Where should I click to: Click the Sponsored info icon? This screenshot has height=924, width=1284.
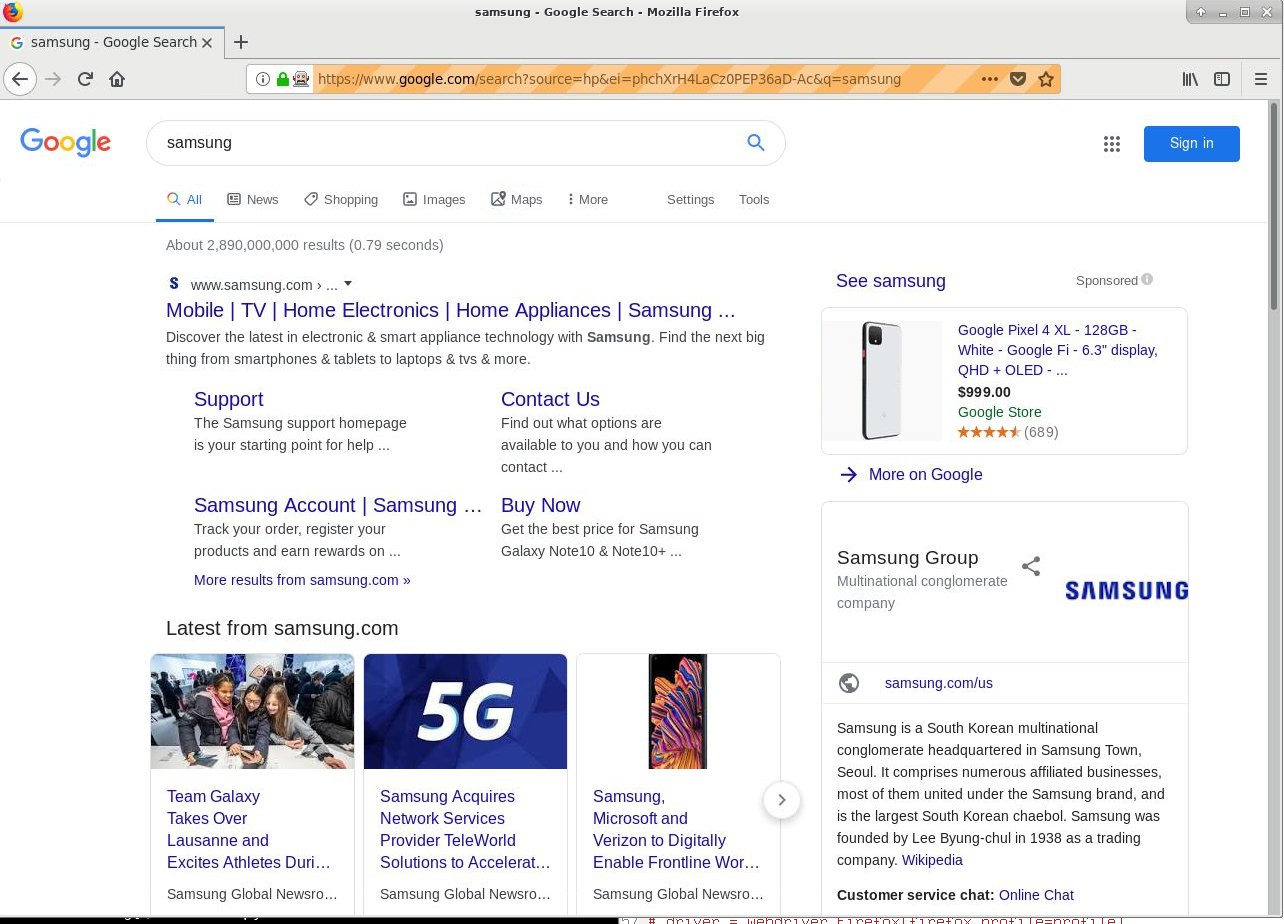(1147, 280)
